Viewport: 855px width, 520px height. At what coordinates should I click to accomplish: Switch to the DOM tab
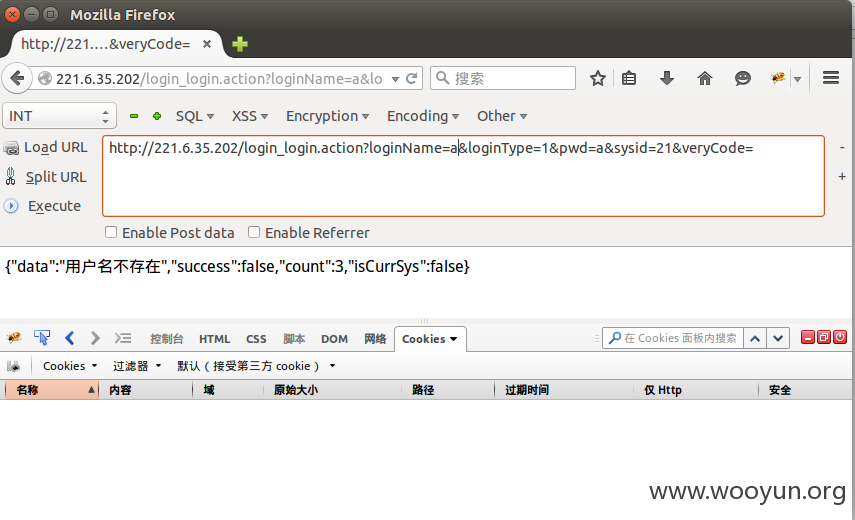click(x=334, y=338)
